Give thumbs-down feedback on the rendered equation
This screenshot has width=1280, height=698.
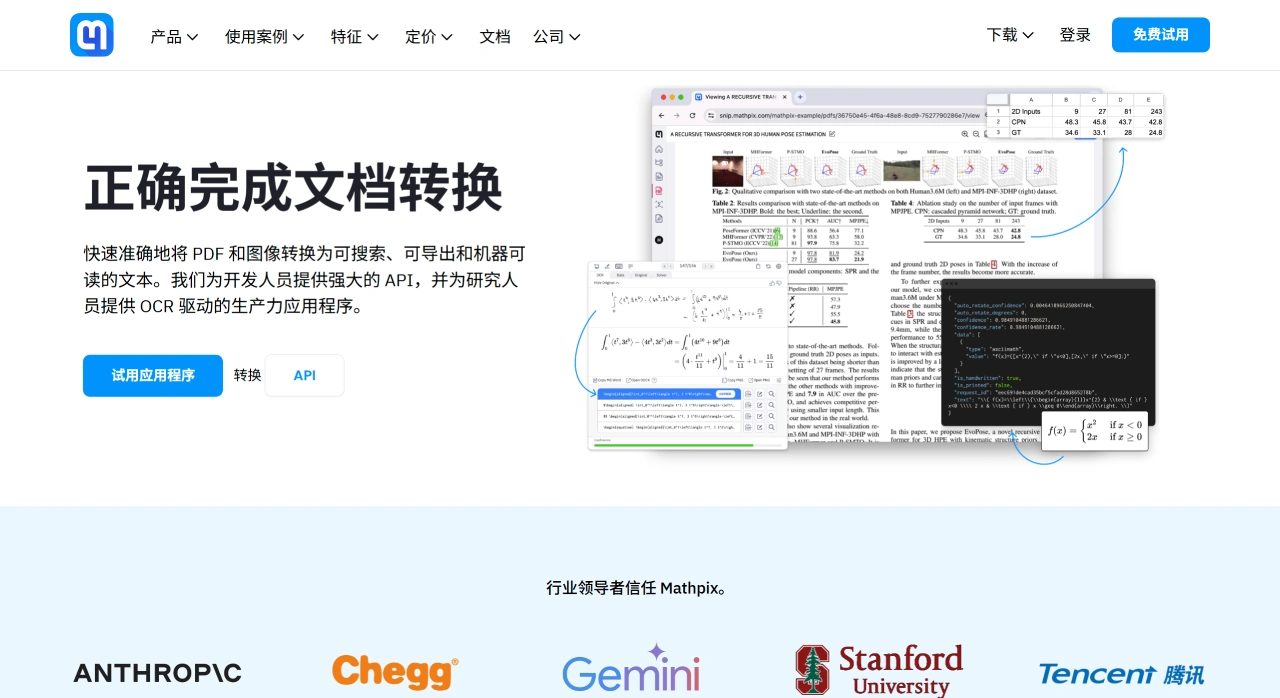tap(779, 283)
